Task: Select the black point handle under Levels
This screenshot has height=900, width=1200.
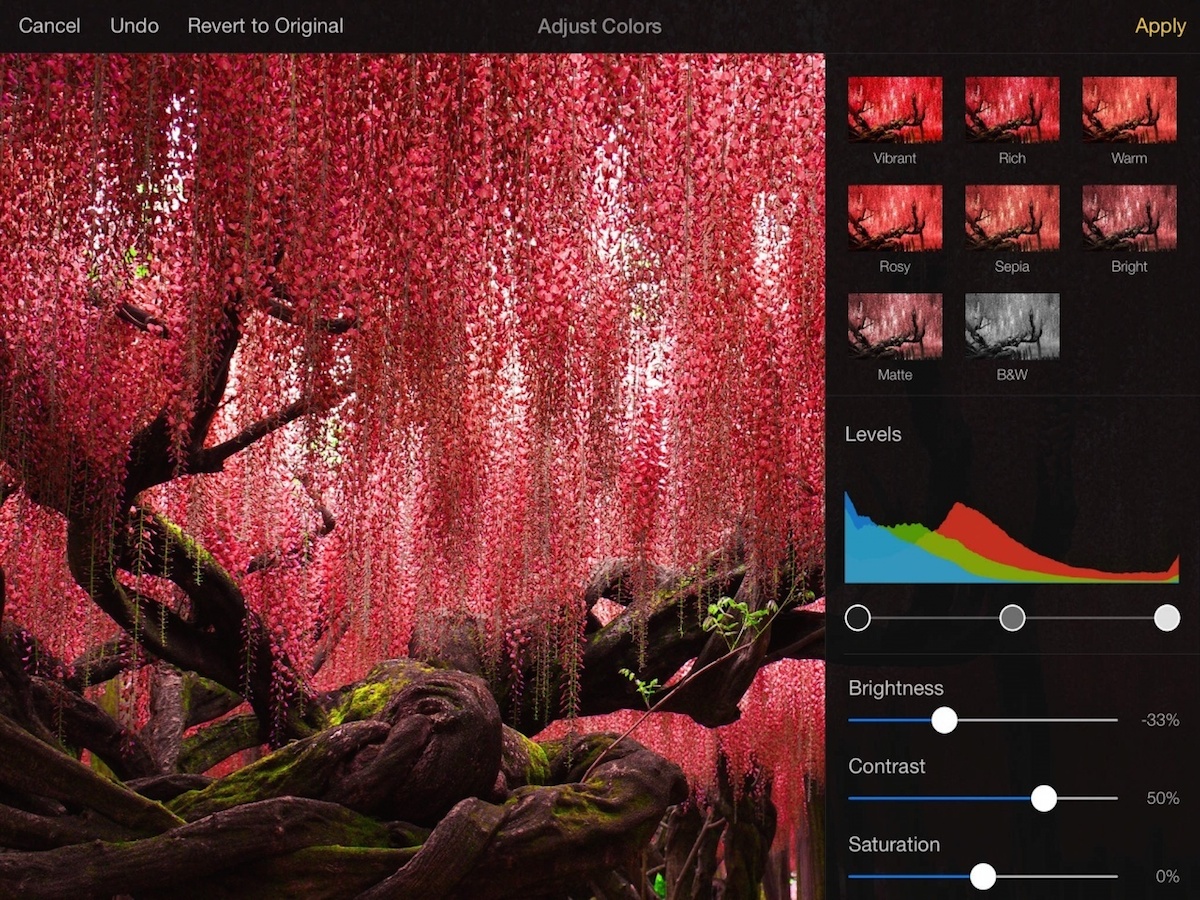Action: [x=857, y=618]
